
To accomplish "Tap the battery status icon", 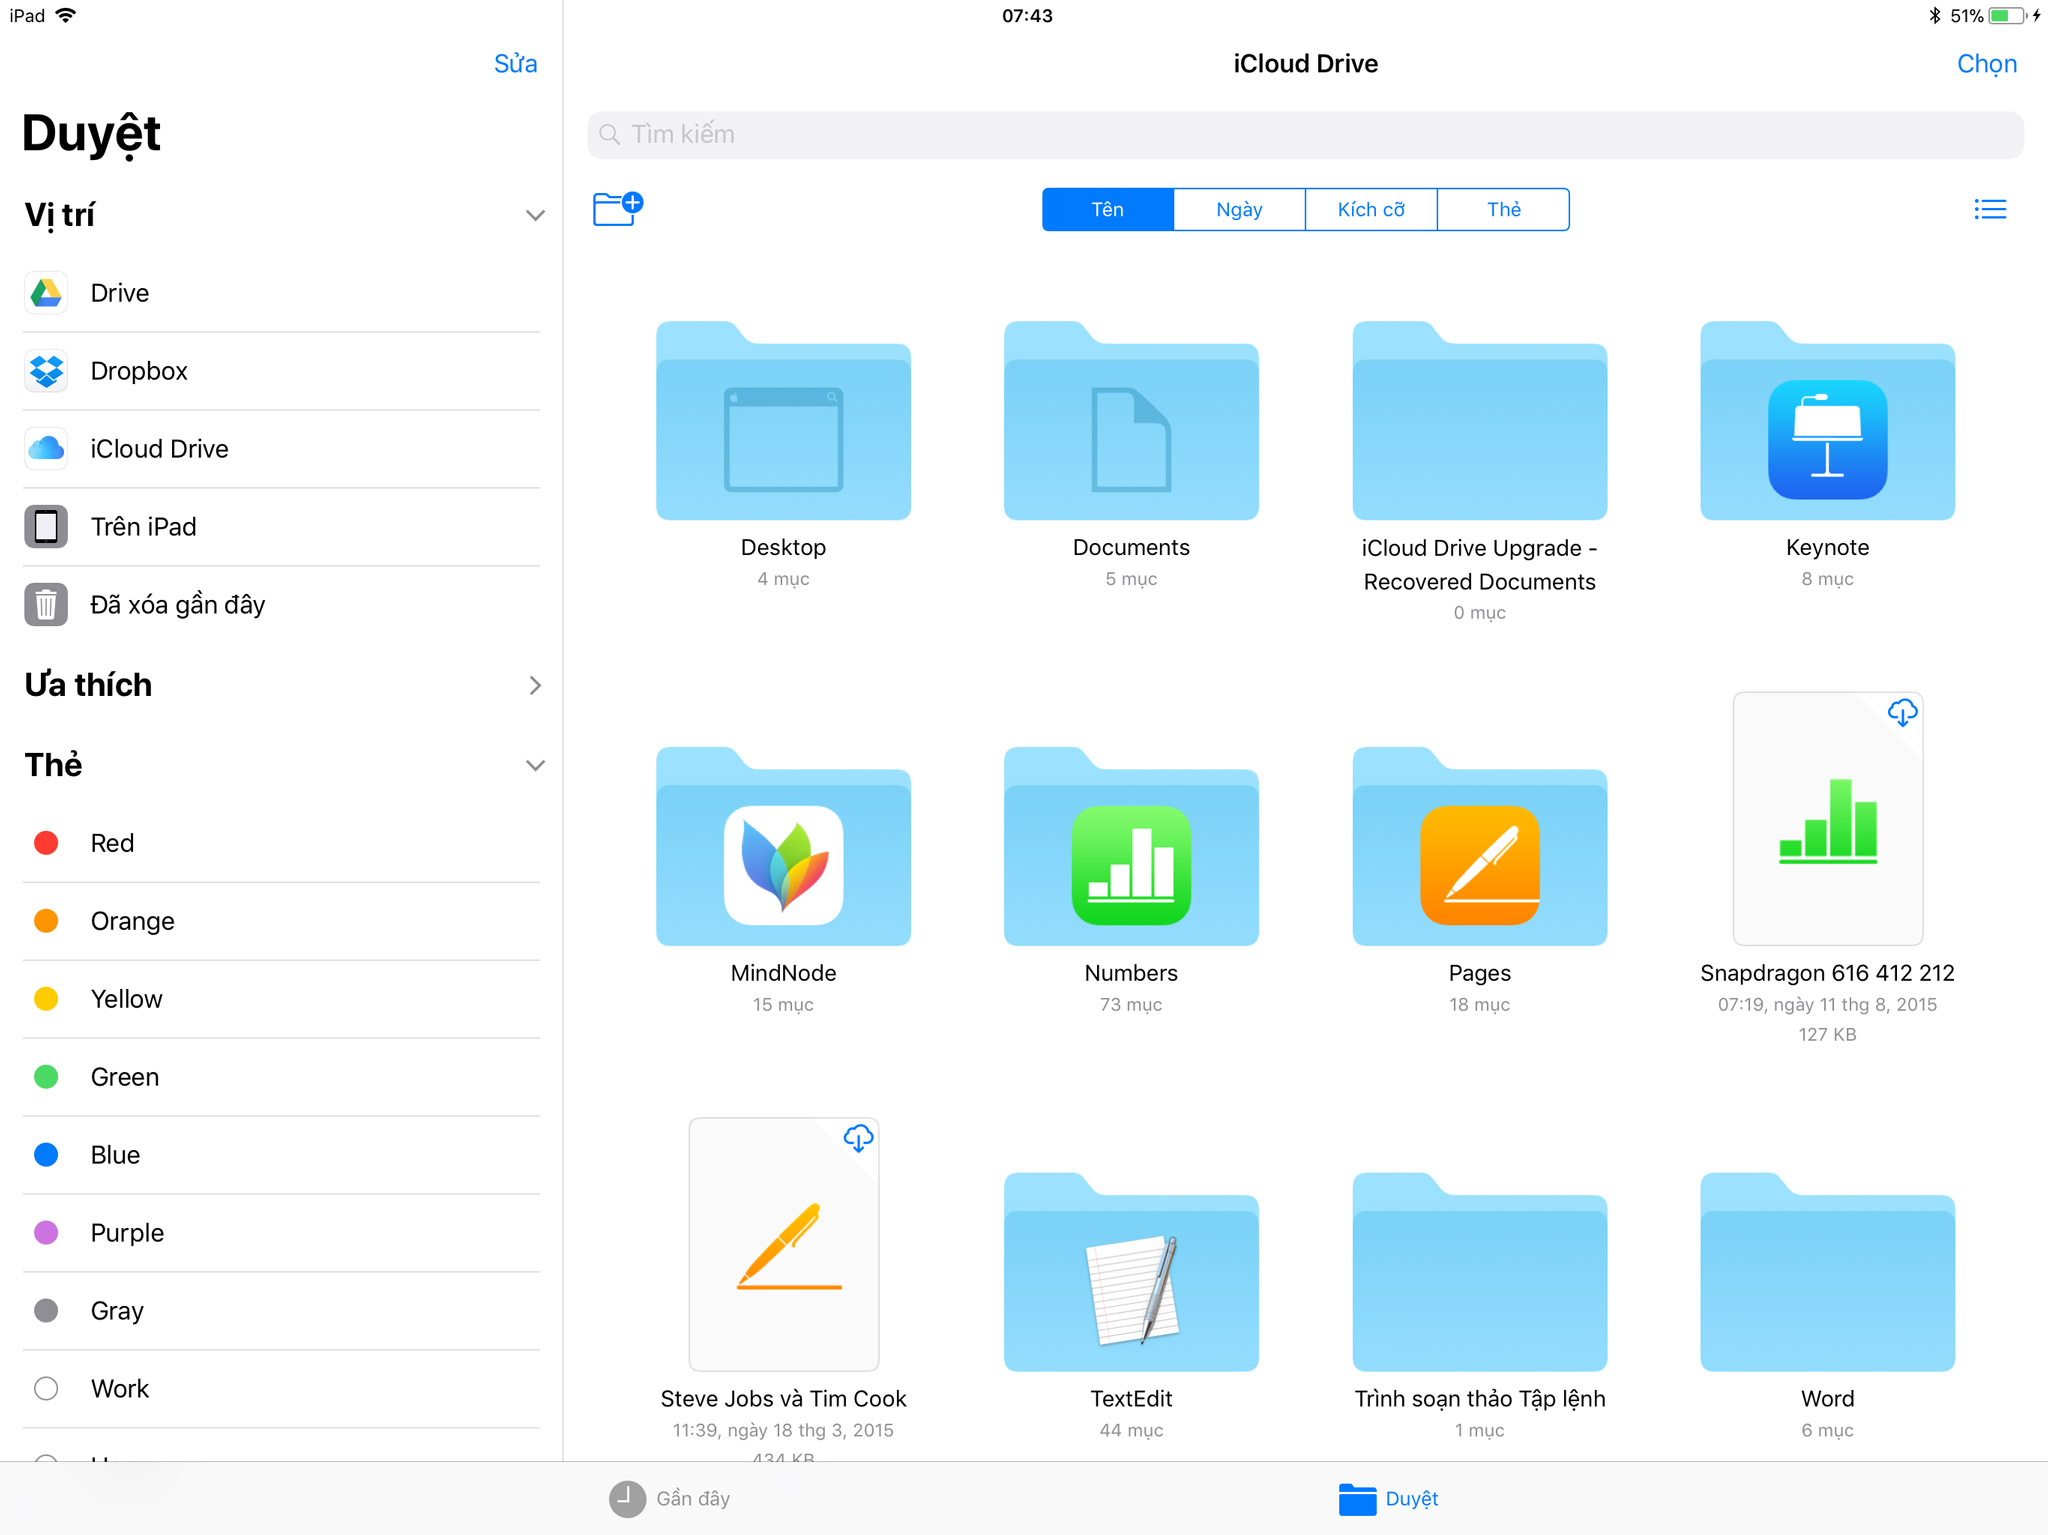I will (x=2007, y=15).
